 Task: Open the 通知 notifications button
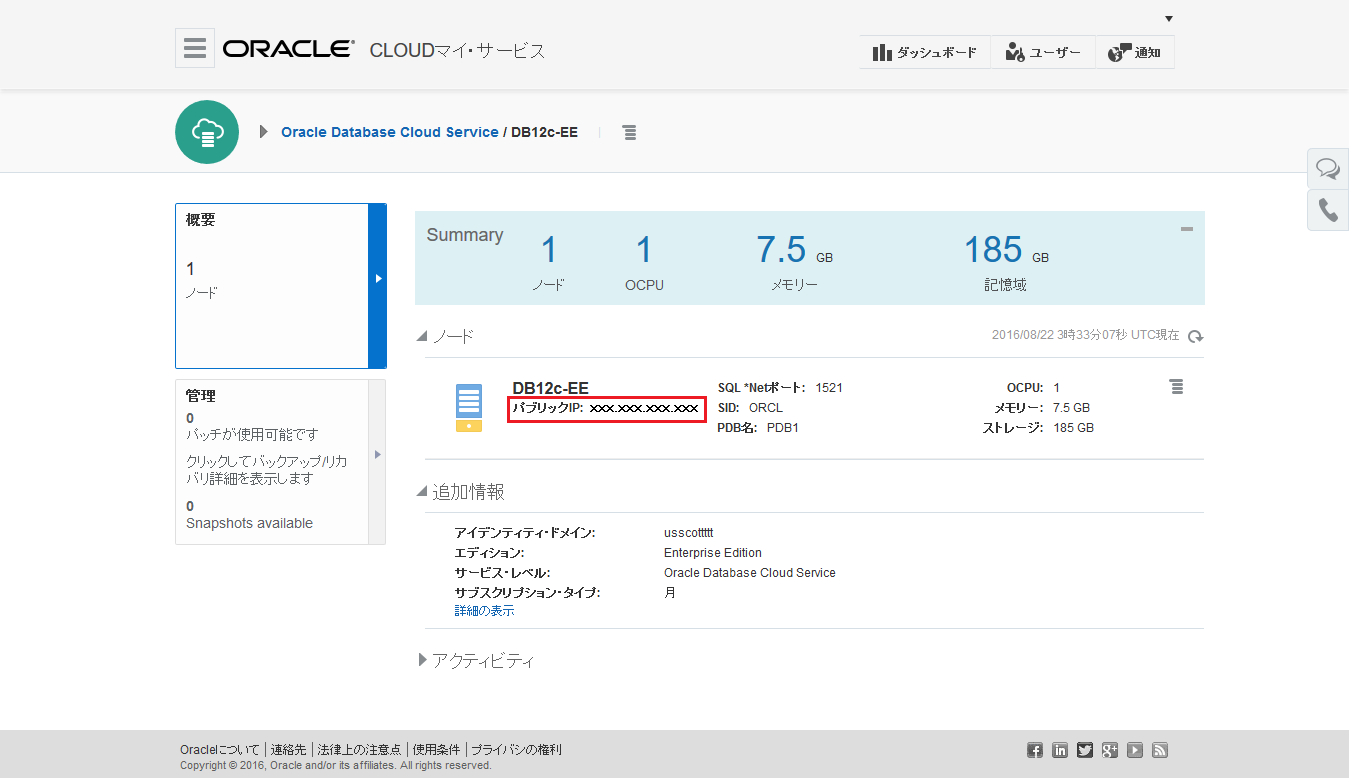[x=1135, y=52]
